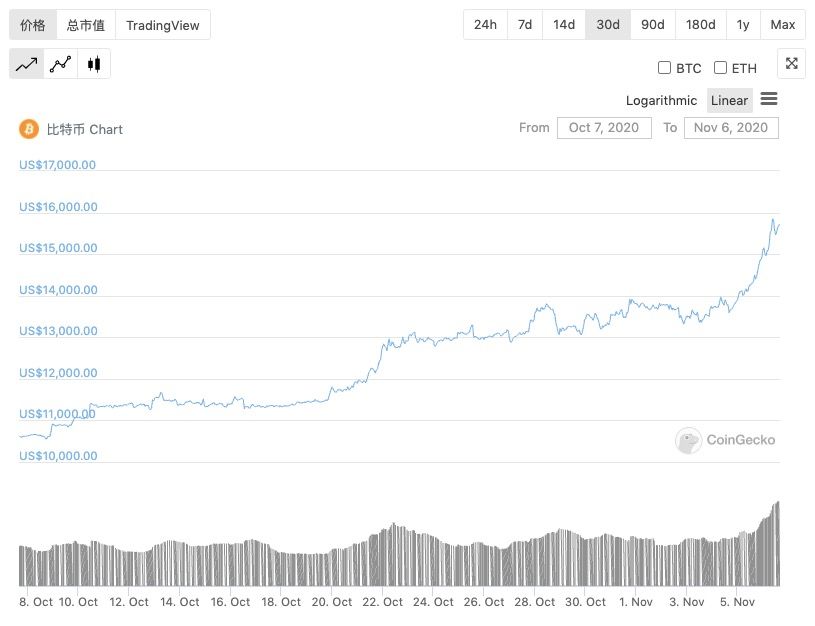Switch to the line-with-markers chart icon
The width and height of the screenshot is (815, 626).
[x=60, y=65]
